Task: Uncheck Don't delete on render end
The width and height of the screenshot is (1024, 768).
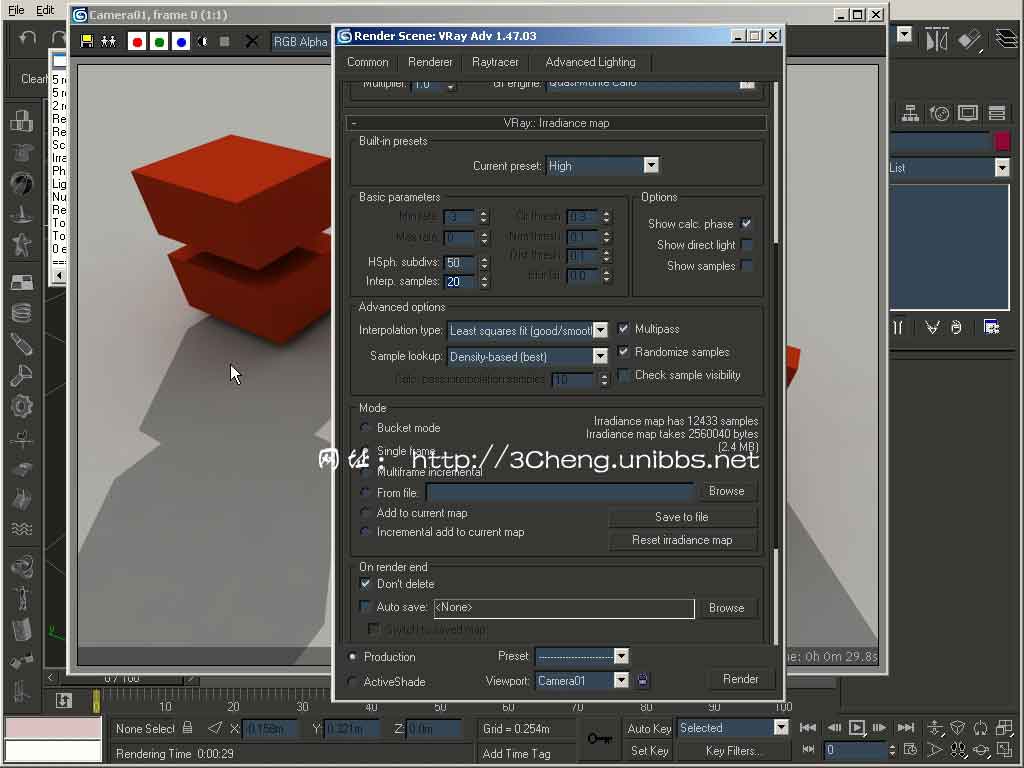Action: pyautogui.click(x=366, y=583)
